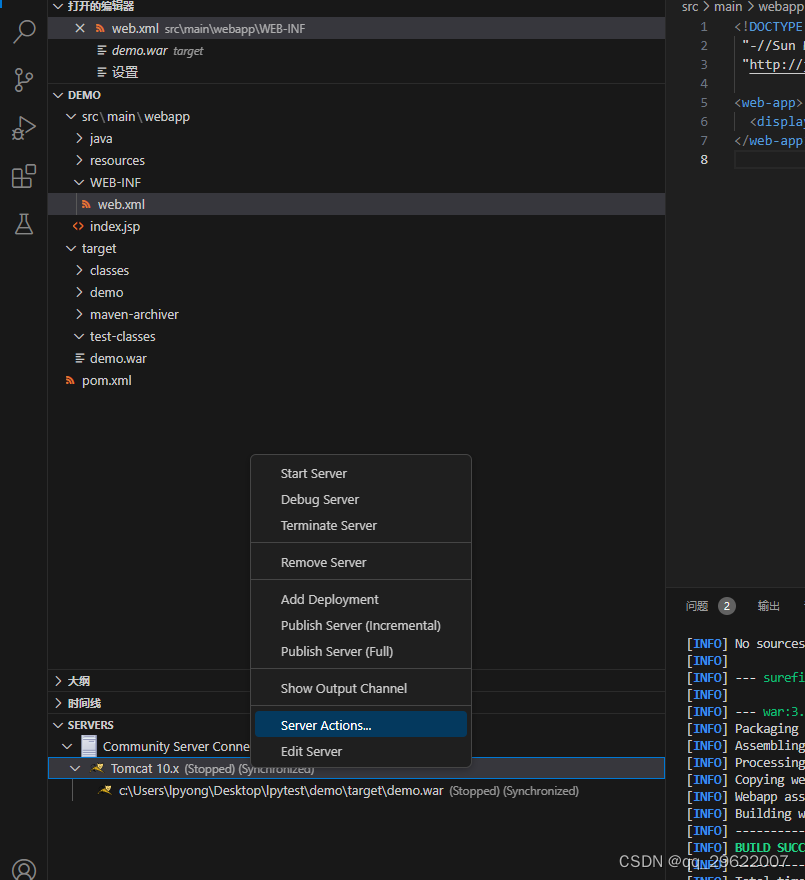Choose Publish Server (Incremental)
805x880 pixels.
tap(360, 625)
